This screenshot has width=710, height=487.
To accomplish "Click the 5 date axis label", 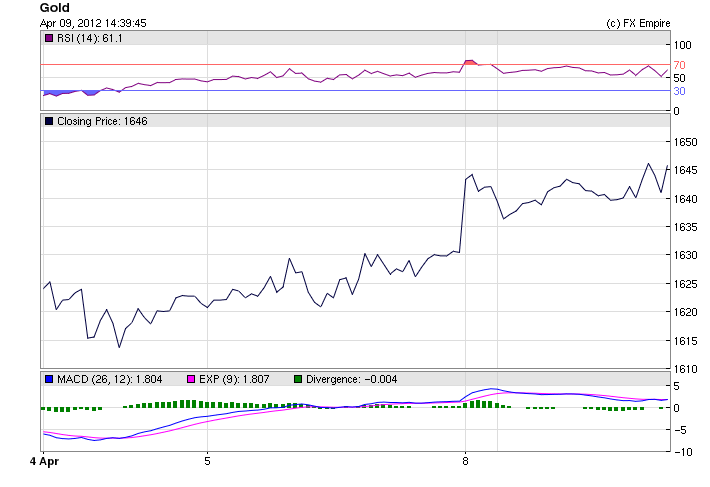I will (x=207, y=461).
